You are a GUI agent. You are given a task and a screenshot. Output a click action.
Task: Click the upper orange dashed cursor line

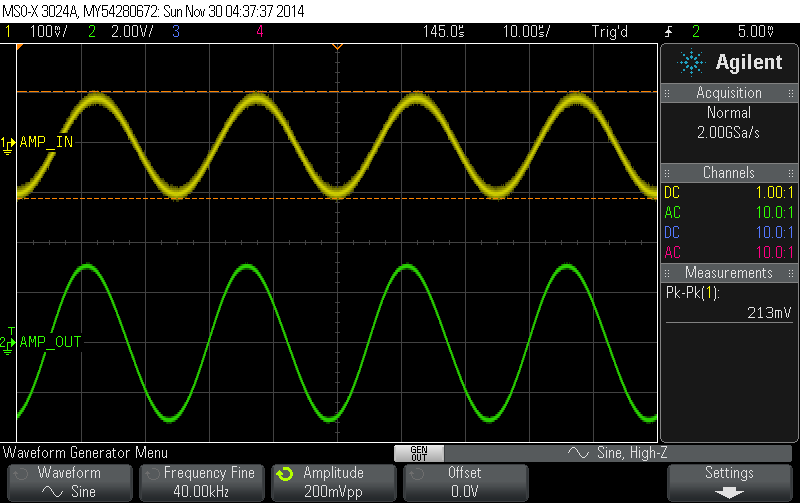(x=337, y=92)
